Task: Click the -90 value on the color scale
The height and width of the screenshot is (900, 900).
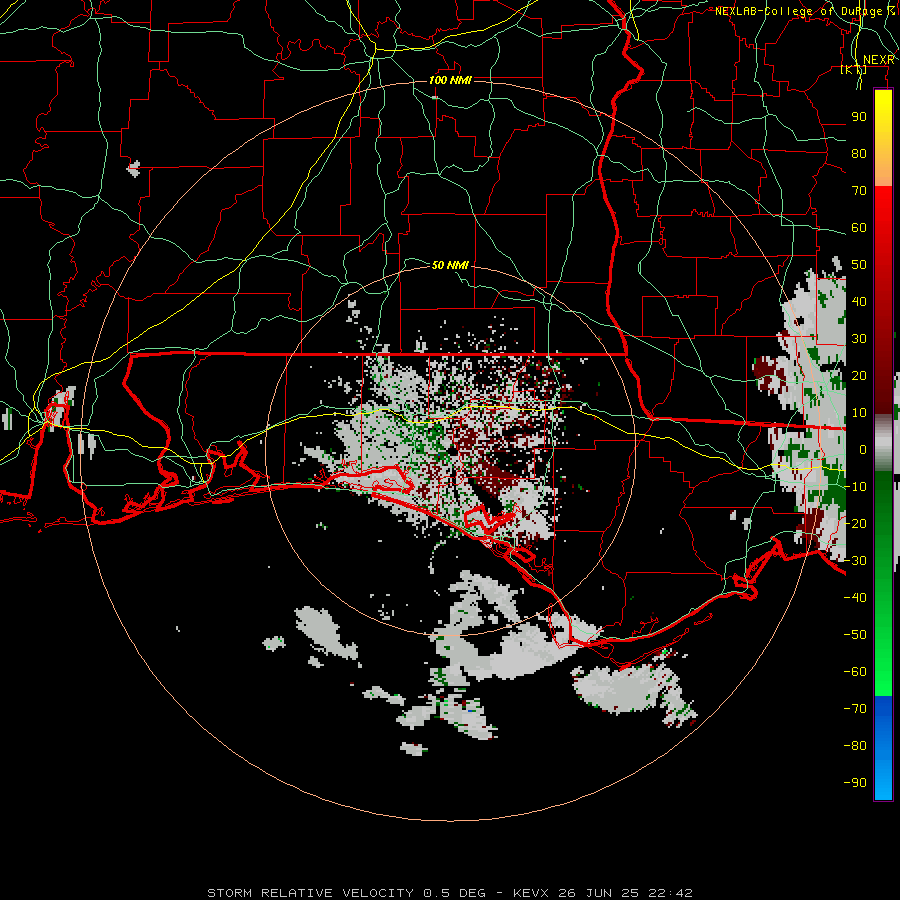Action: [x=855, y=783]
